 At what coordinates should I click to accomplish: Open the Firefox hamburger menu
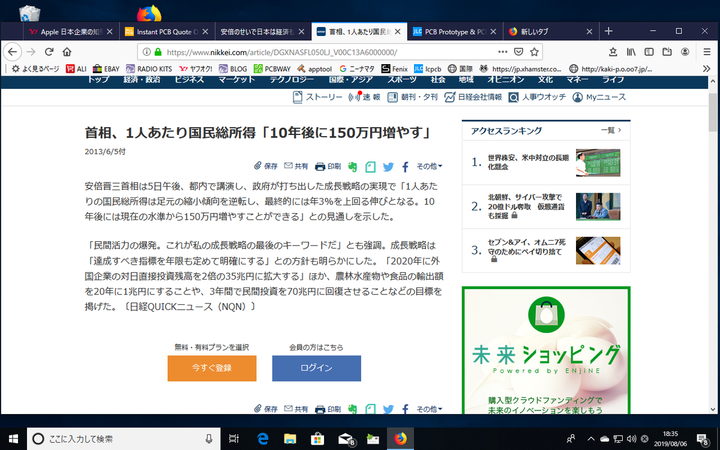click(x=707, y=52)
